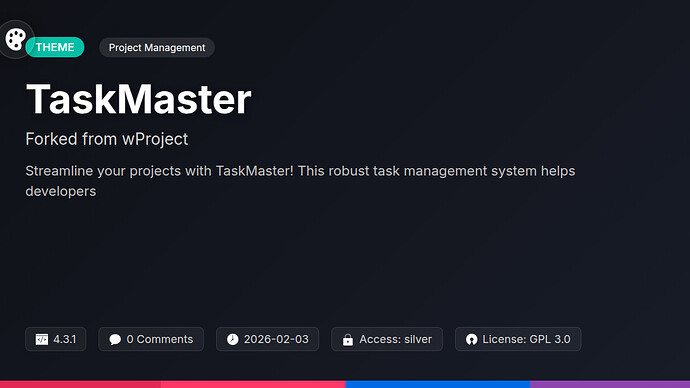Open the License: GPL 3.0 badge
This screenshot has height=388, width=690.
pos(518,339)
